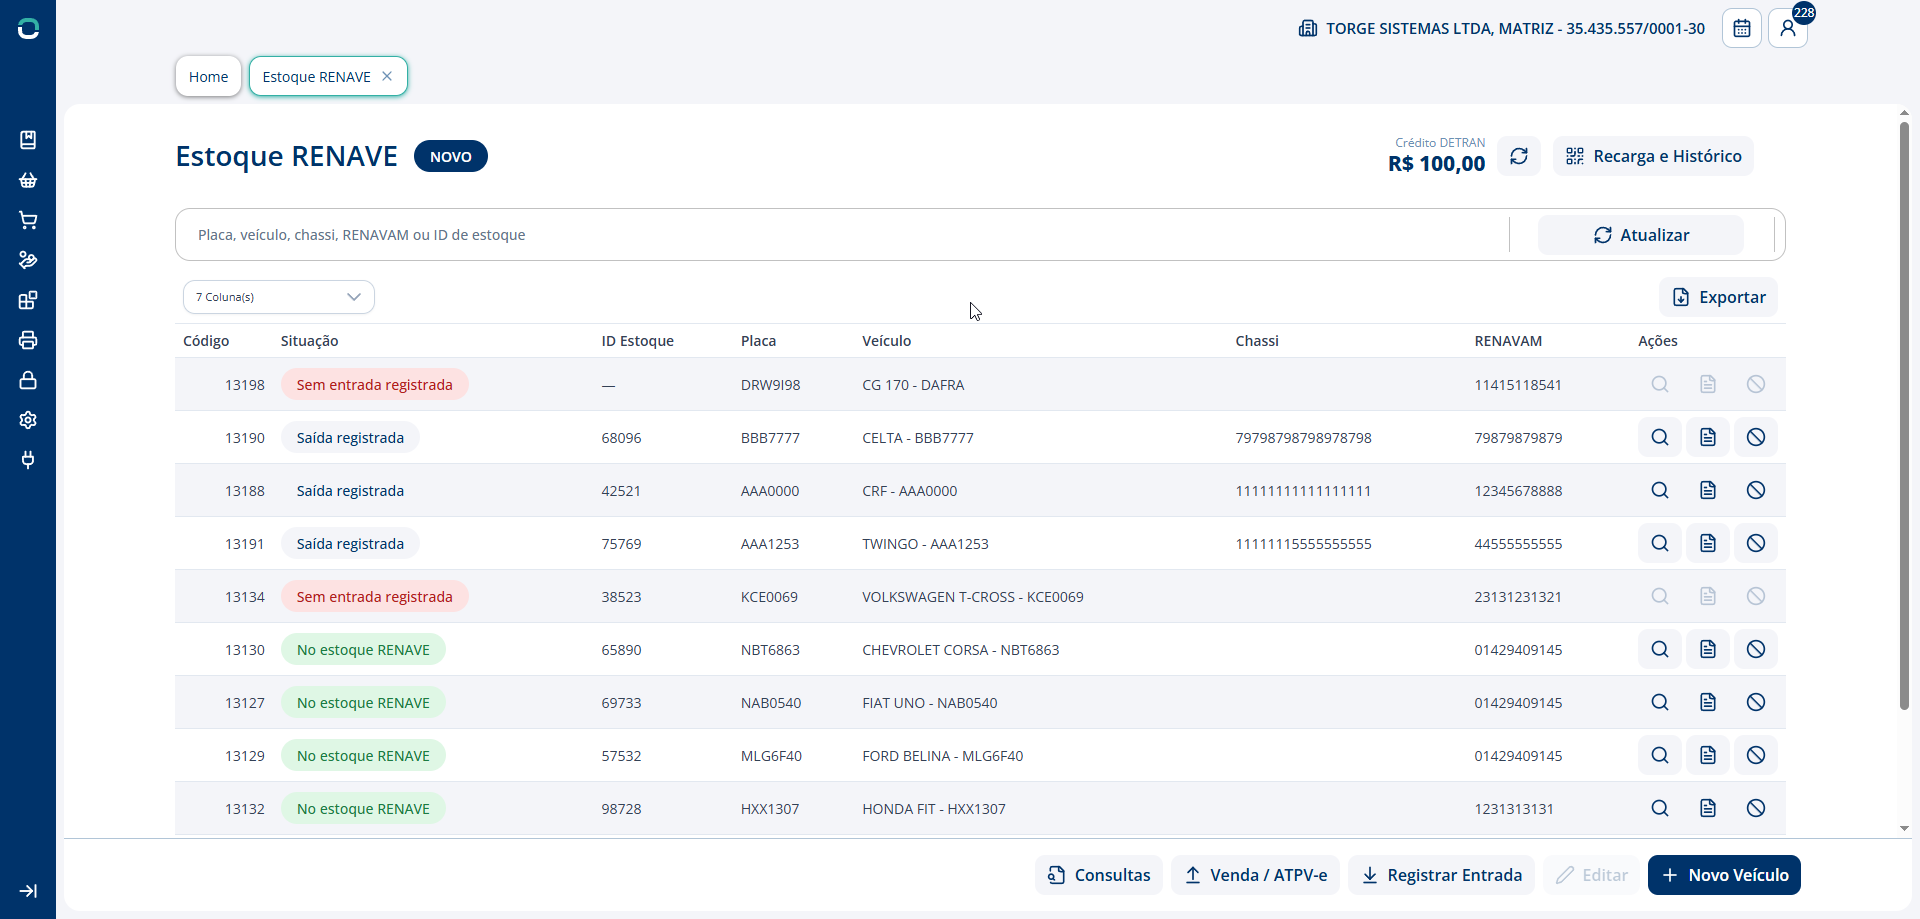This screenshot has height=919, width=1920.
Task: Open the Consultas button
Action: (x=1099, y=875)
